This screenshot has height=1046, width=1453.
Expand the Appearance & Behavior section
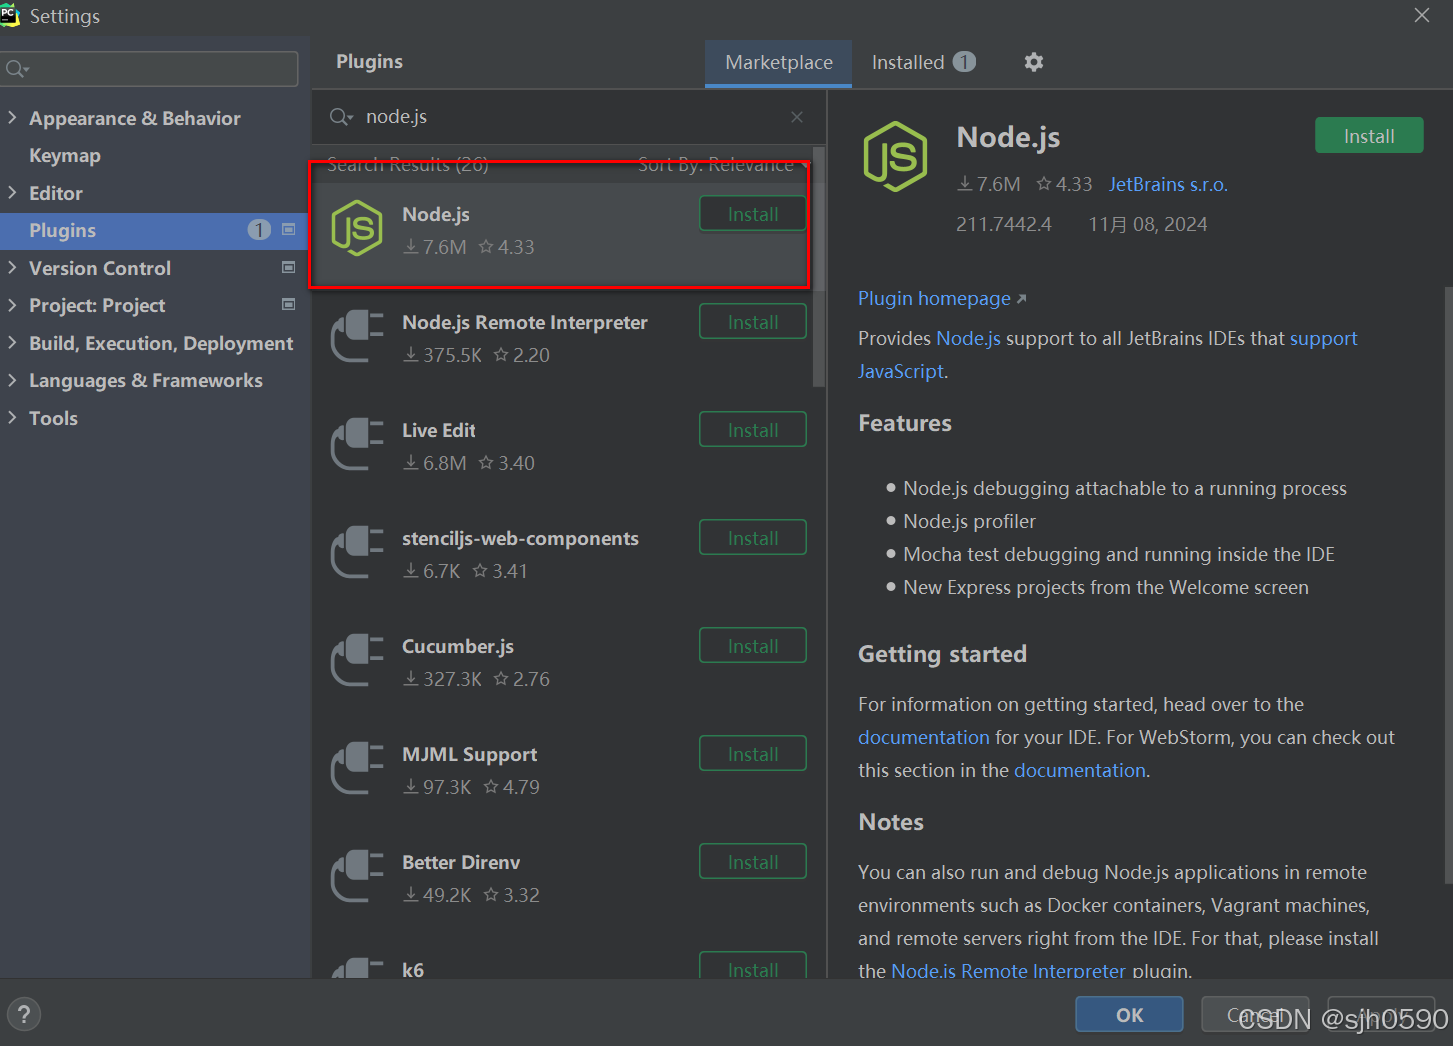point(13,117)
